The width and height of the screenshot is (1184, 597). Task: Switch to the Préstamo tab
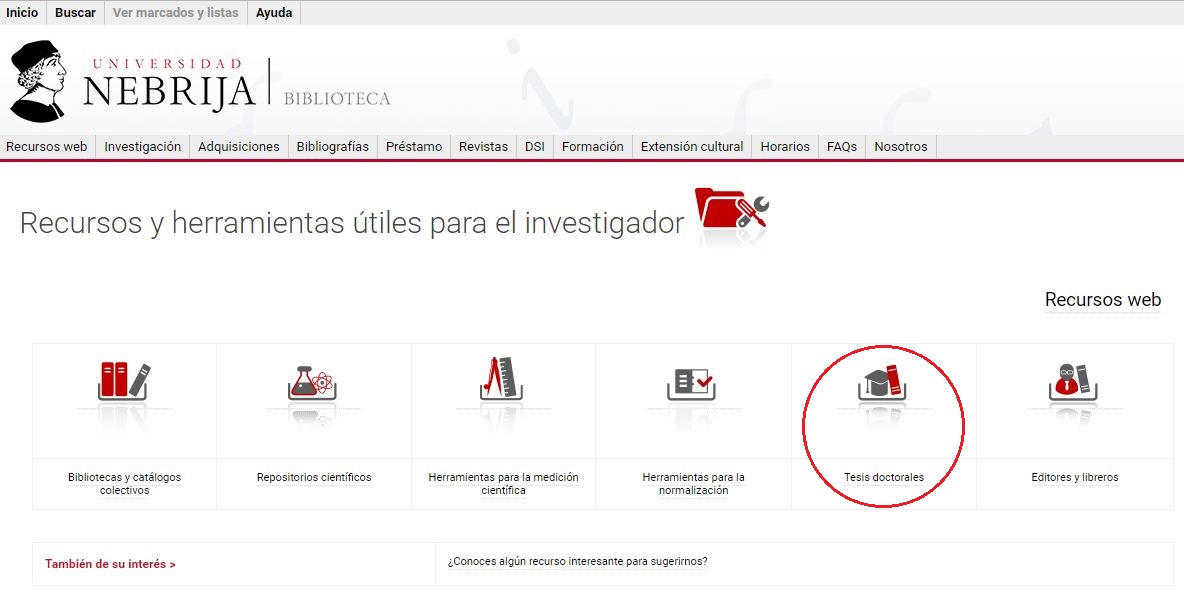tap(414, 147)
